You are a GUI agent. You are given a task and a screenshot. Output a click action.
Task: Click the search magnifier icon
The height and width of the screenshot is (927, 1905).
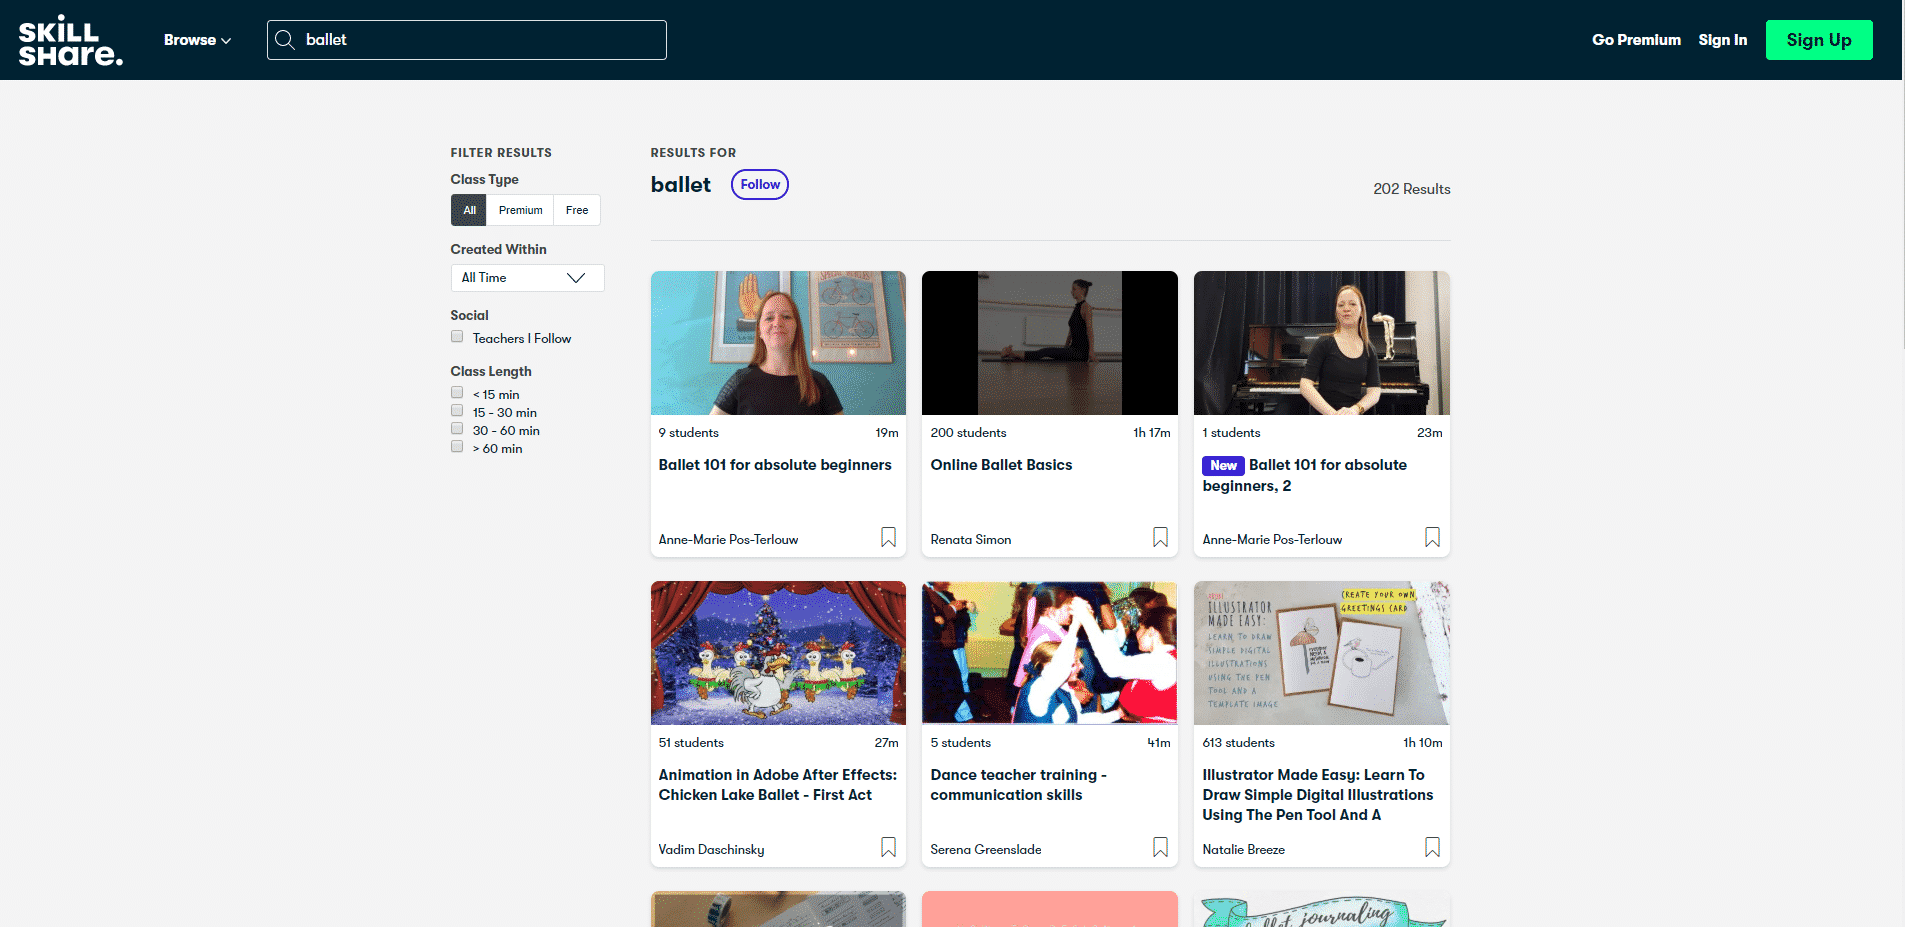285,40
